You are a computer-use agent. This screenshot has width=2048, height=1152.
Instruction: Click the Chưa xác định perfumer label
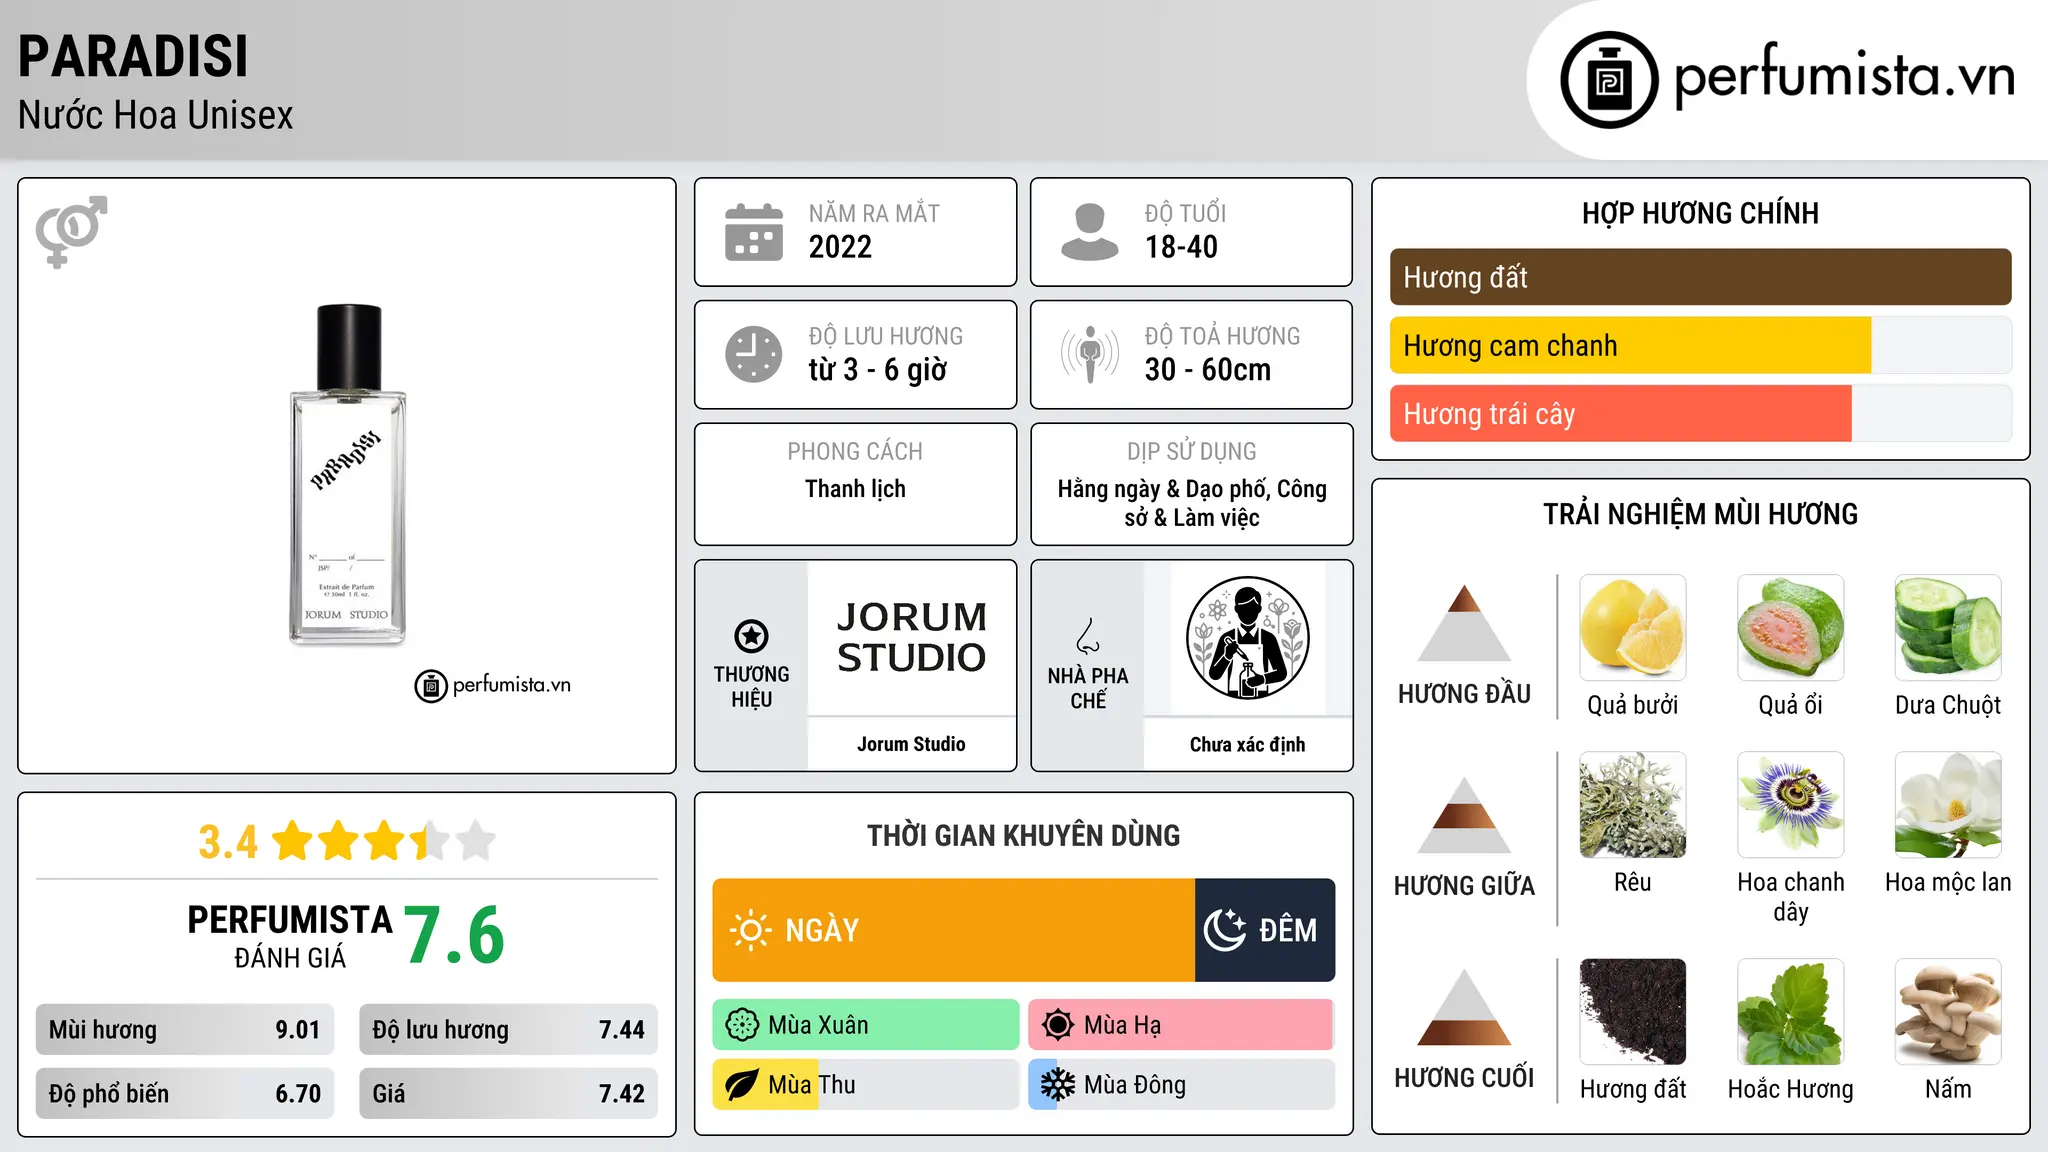pyautogui.click(x=1247, y=744)
